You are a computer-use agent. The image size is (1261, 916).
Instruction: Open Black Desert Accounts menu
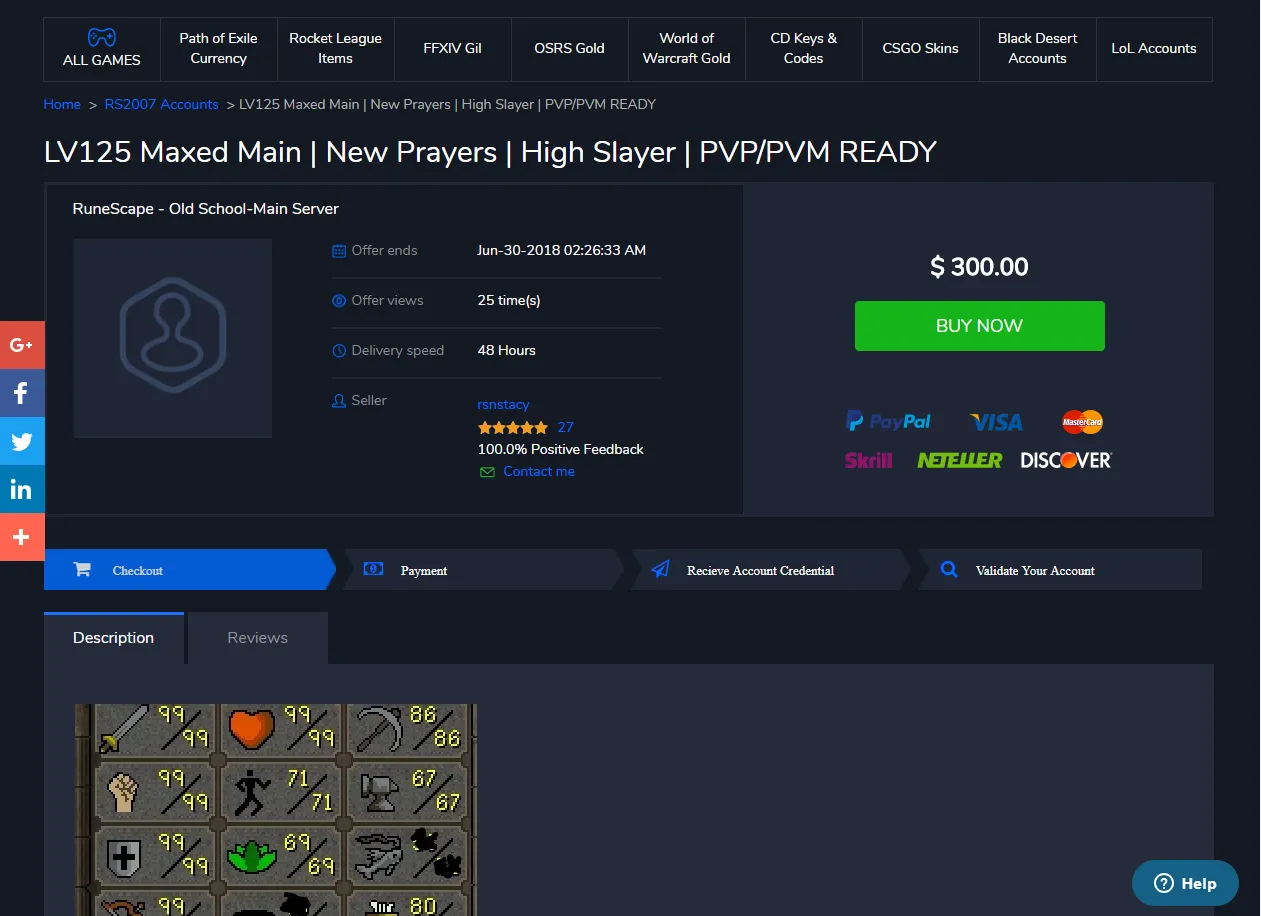click(x=1037, y=48)
